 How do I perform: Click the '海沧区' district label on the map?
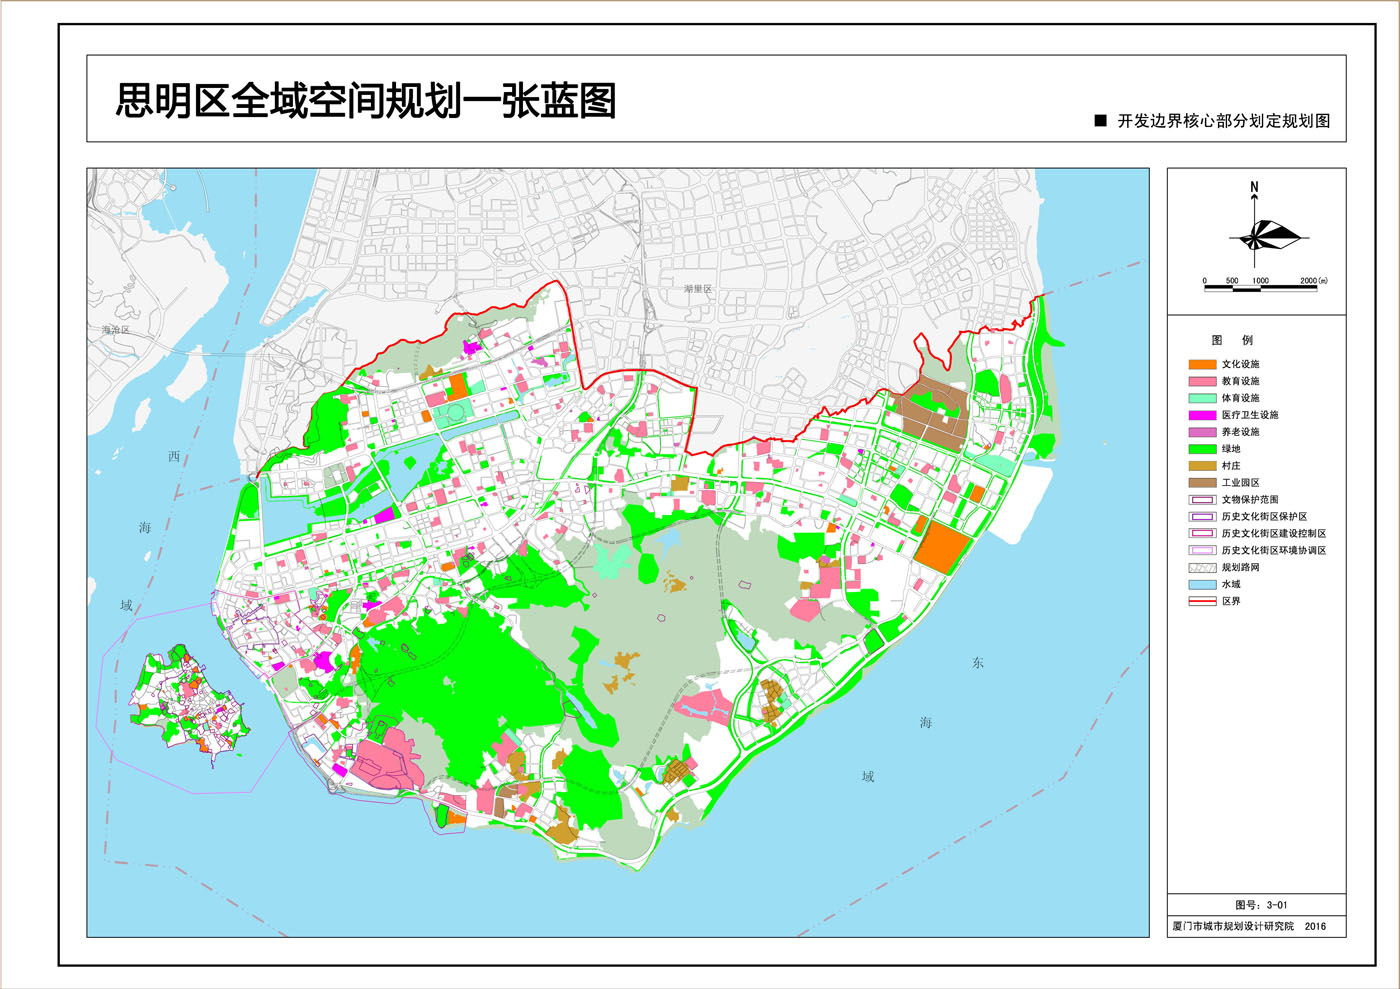click(x=116, y=329)
